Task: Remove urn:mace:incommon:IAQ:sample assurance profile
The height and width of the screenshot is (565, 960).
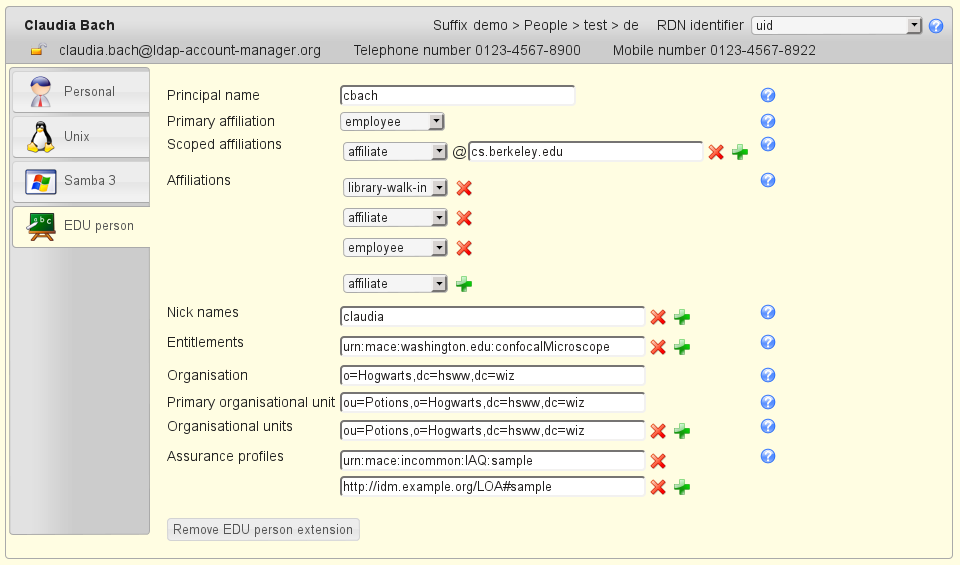Action: click(x=658, y=461)
